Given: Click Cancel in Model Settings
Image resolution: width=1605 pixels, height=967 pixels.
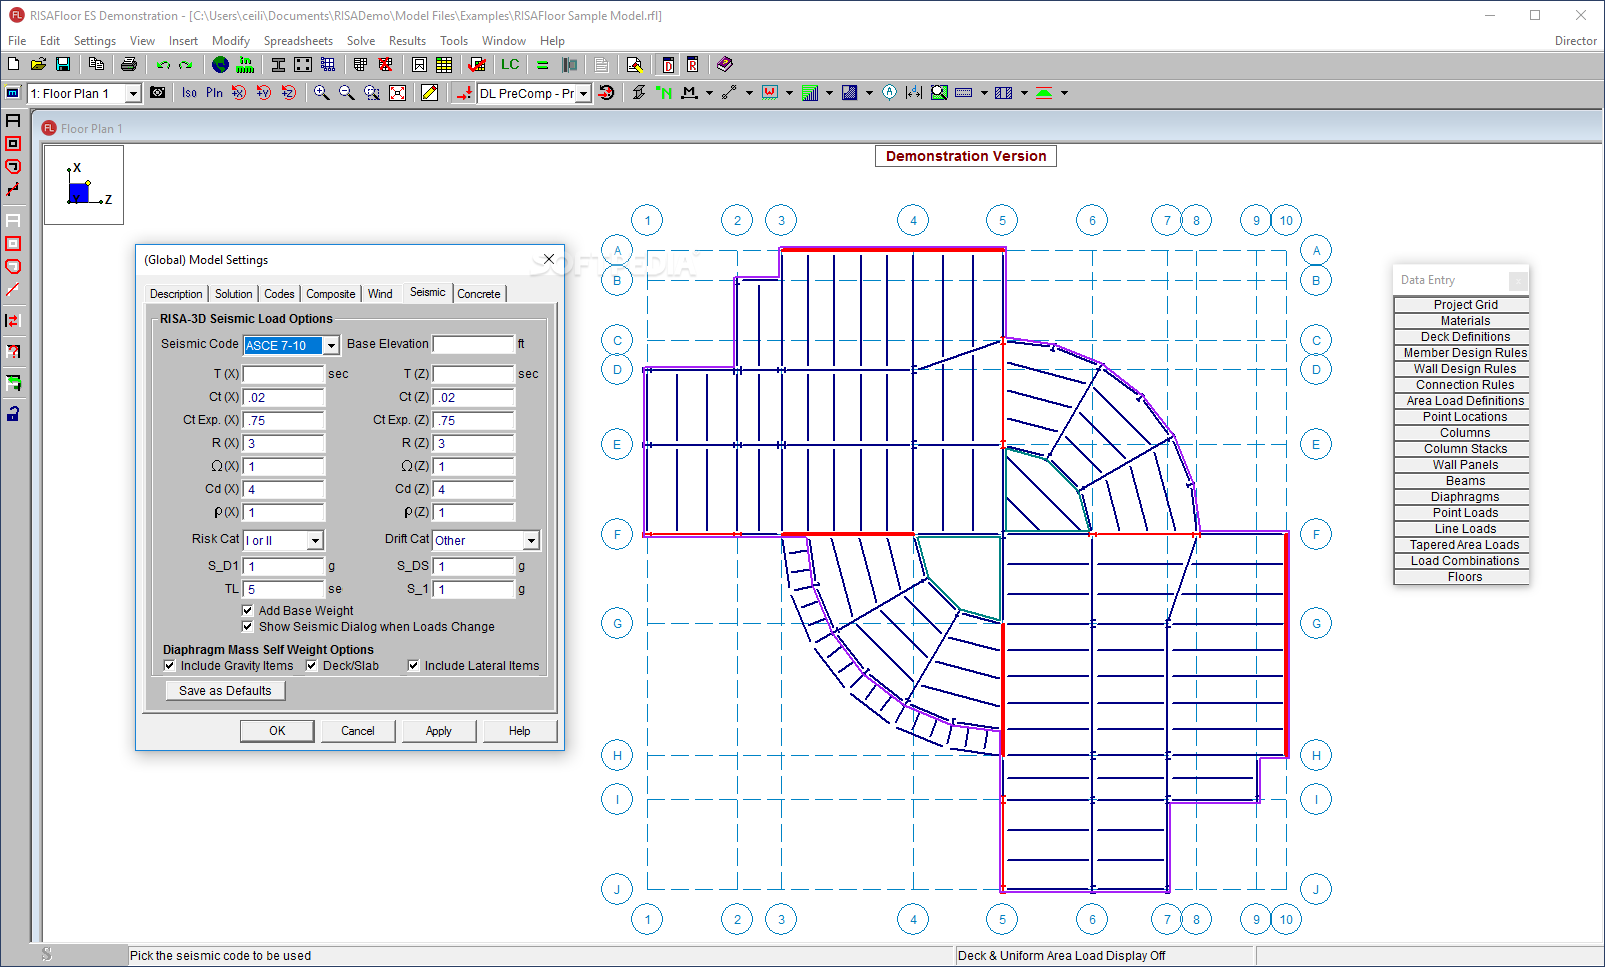Looking at the screenshot, I should point(358,731).
